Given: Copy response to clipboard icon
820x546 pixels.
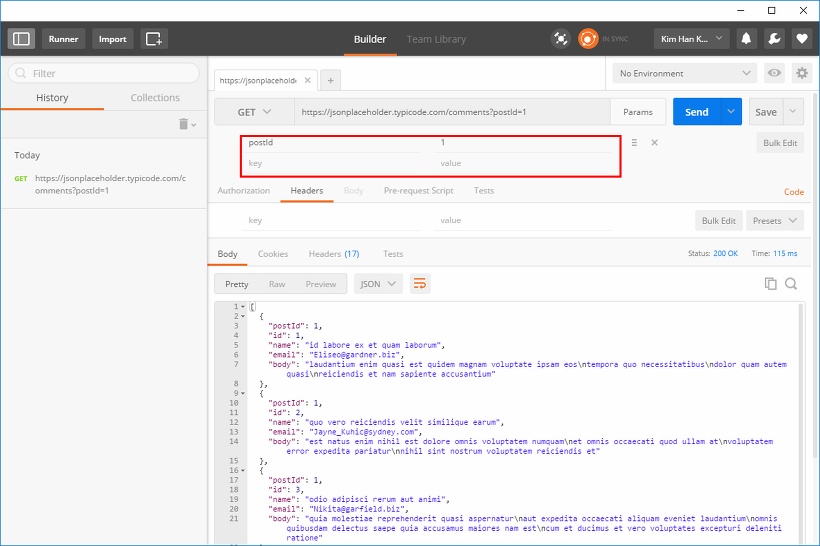Looking at the screenshot, I should (770, 283).
